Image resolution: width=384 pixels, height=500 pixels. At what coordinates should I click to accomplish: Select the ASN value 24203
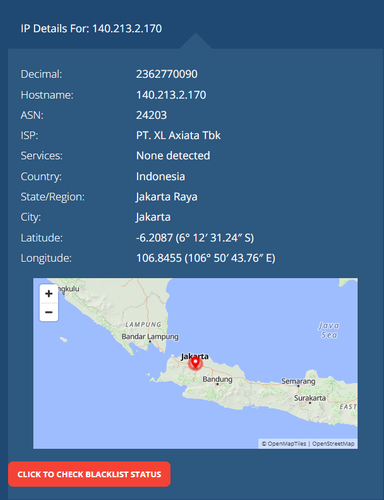tap(151, 115)
